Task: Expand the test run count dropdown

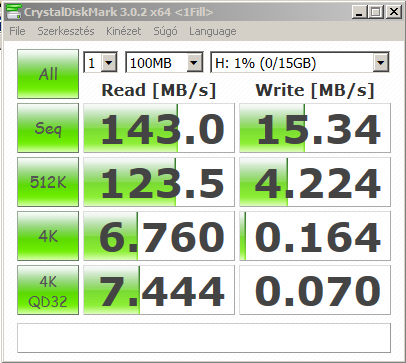Action: coord(109,62)
